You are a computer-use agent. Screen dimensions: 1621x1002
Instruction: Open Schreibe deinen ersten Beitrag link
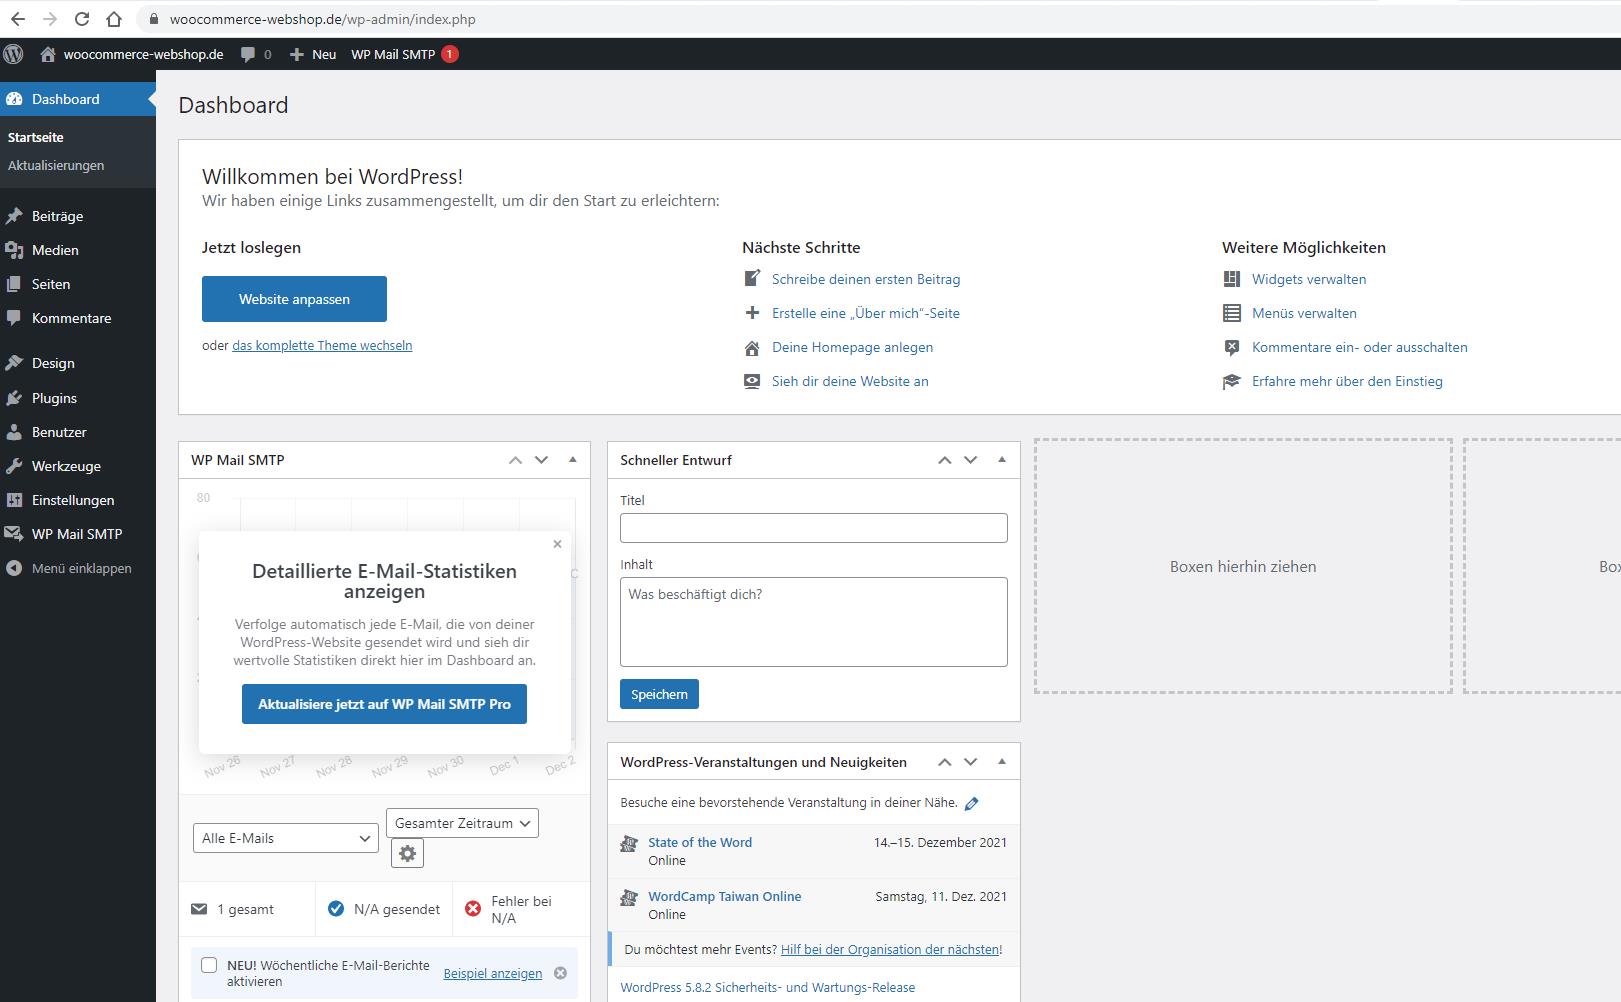click(x=866, y=279)
